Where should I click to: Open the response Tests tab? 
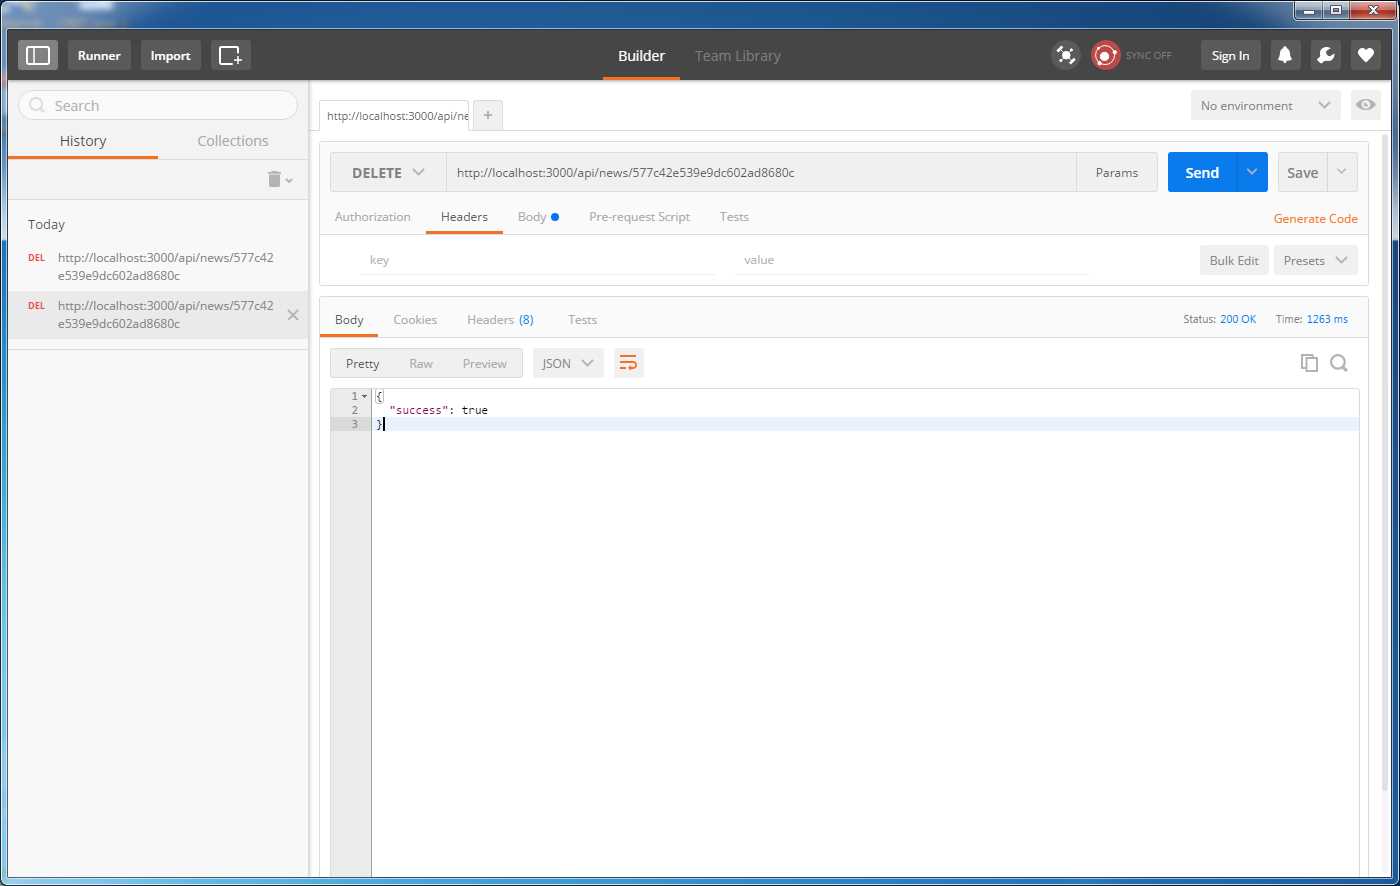tap(582, 320)
